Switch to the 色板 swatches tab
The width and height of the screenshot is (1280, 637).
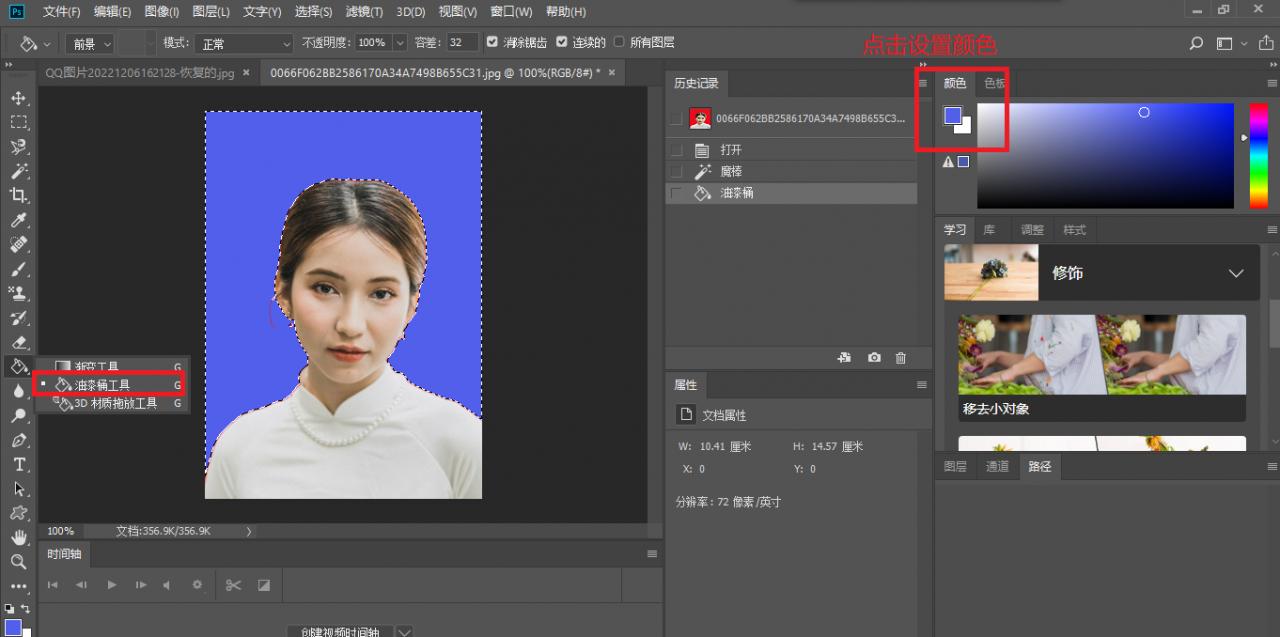pyautogui.click(x=995, y=83)
